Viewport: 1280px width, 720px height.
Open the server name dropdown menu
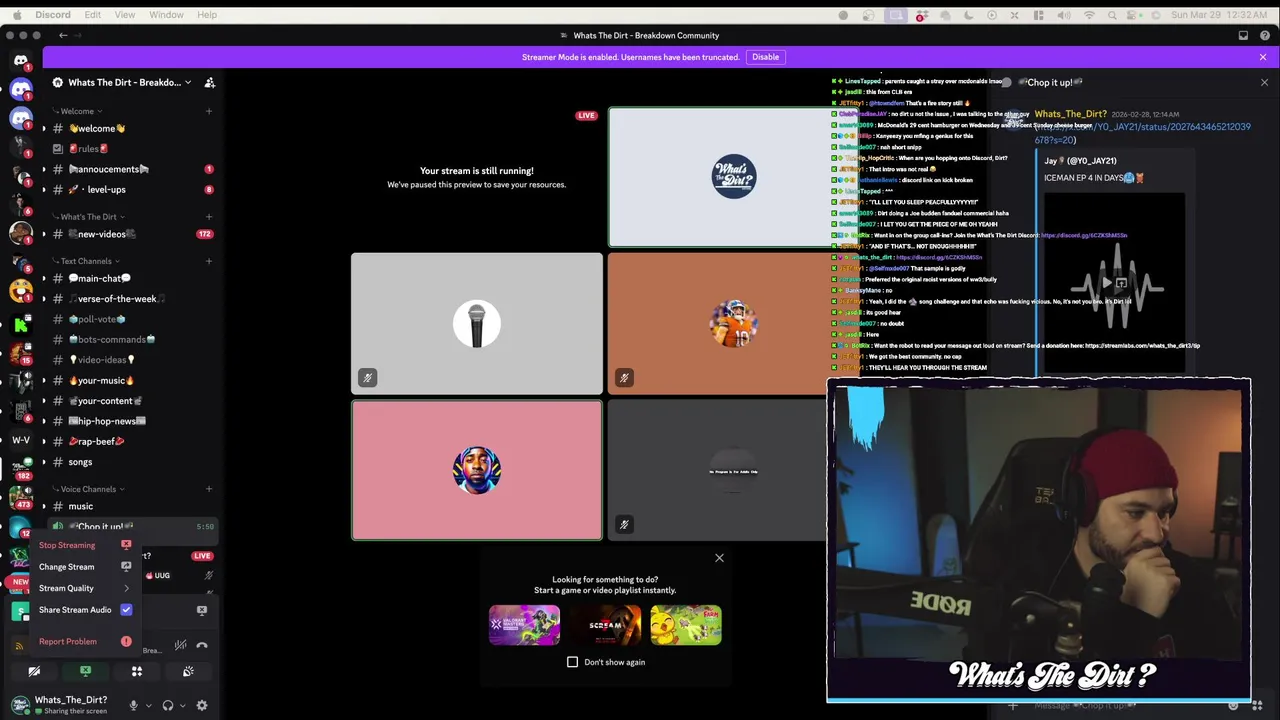125,82
